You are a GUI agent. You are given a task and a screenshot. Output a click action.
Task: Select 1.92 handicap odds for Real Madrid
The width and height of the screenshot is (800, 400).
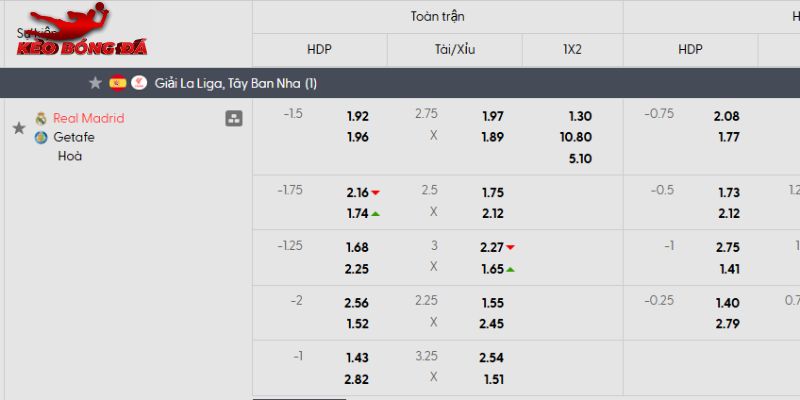357,116
